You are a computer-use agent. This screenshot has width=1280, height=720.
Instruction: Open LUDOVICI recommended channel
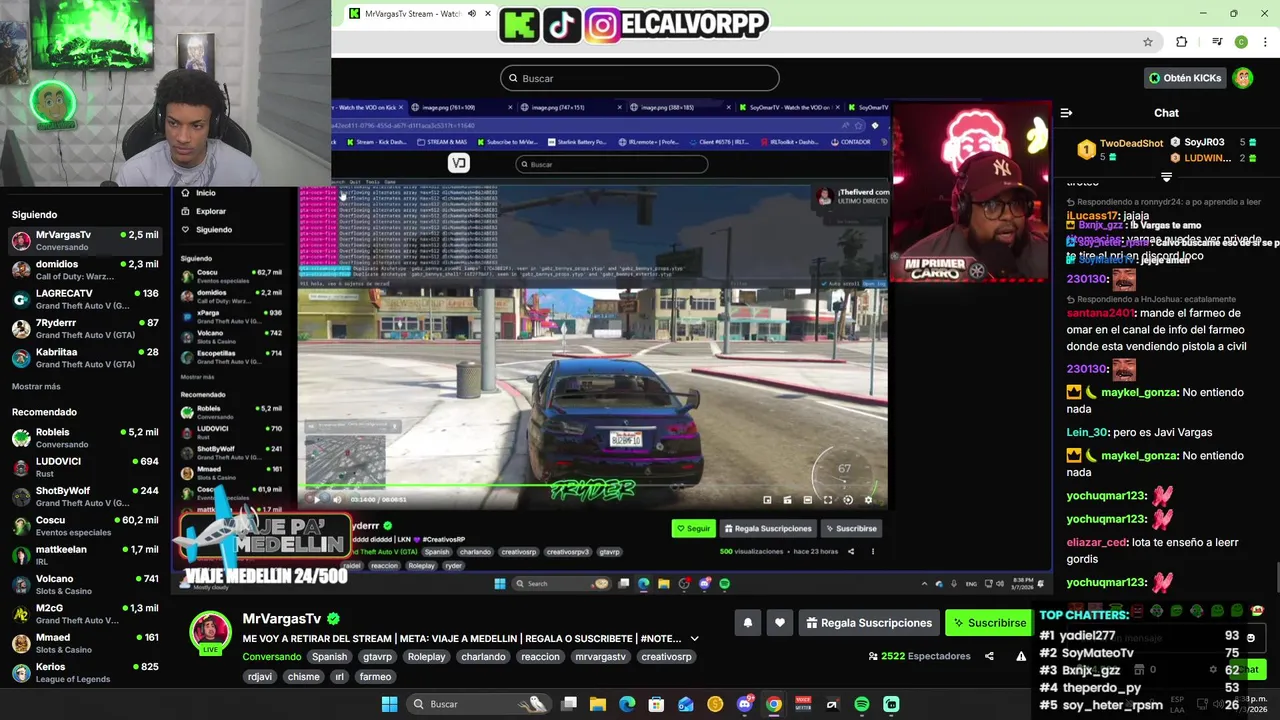coord(85,467)
